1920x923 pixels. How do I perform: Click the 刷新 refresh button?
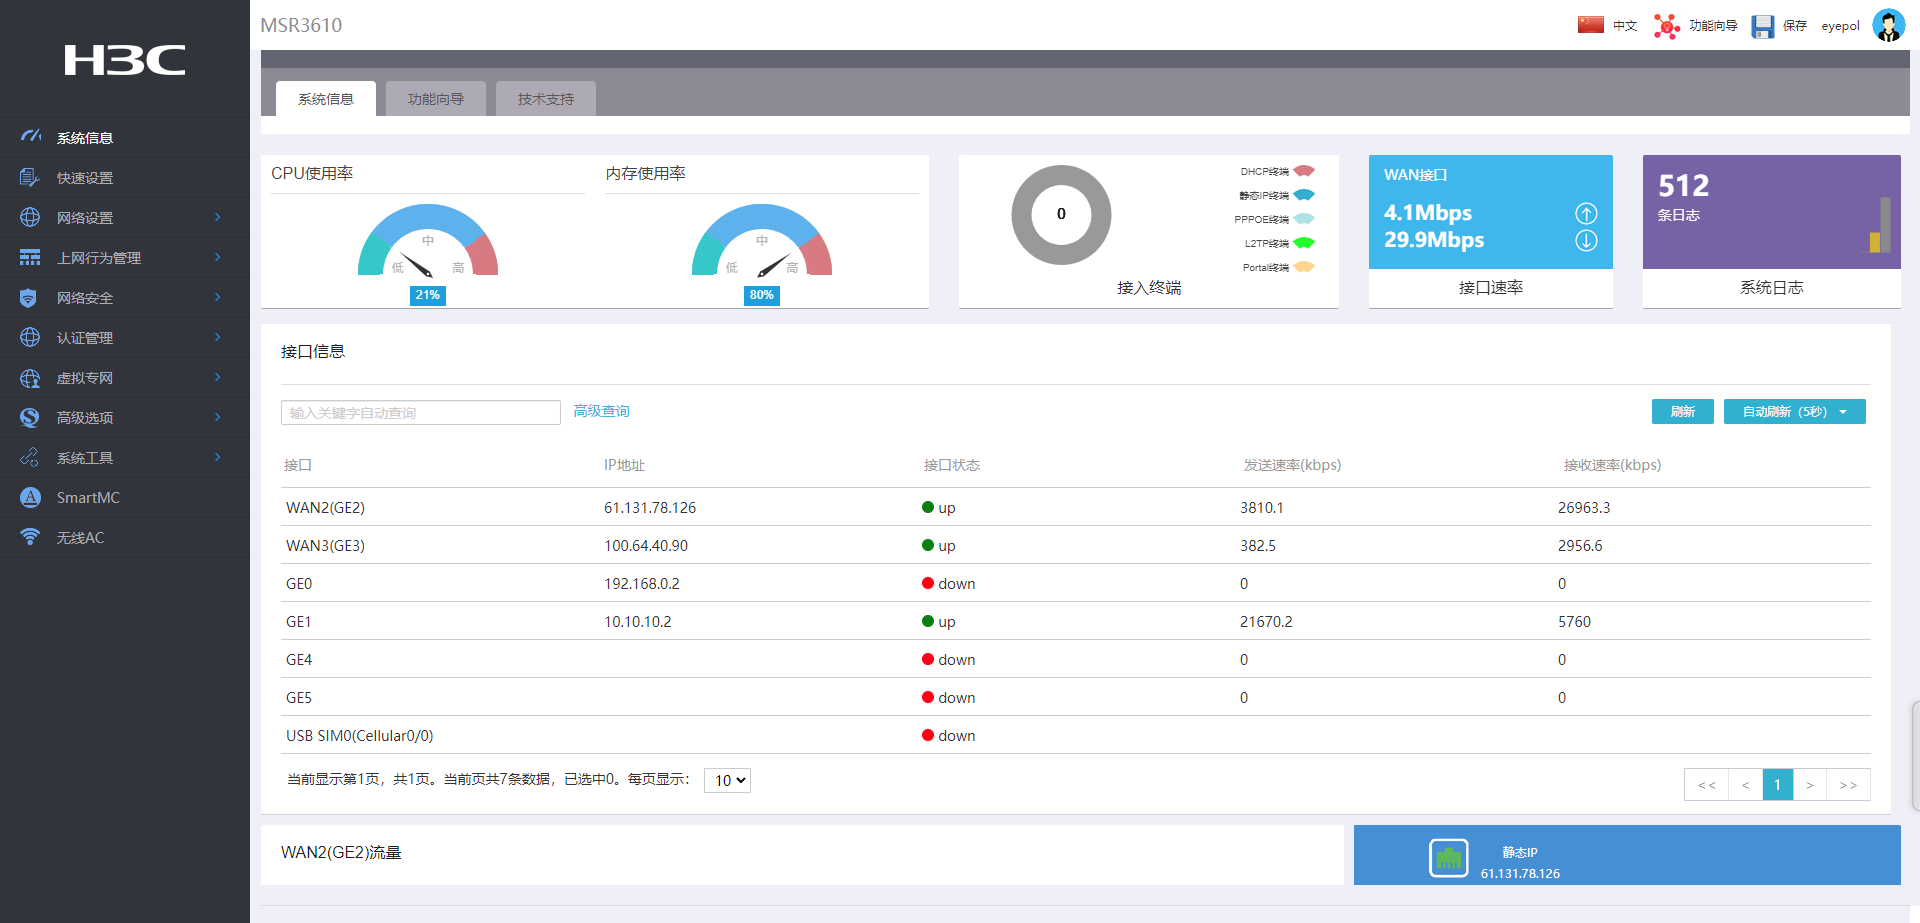pos(1682,412)
